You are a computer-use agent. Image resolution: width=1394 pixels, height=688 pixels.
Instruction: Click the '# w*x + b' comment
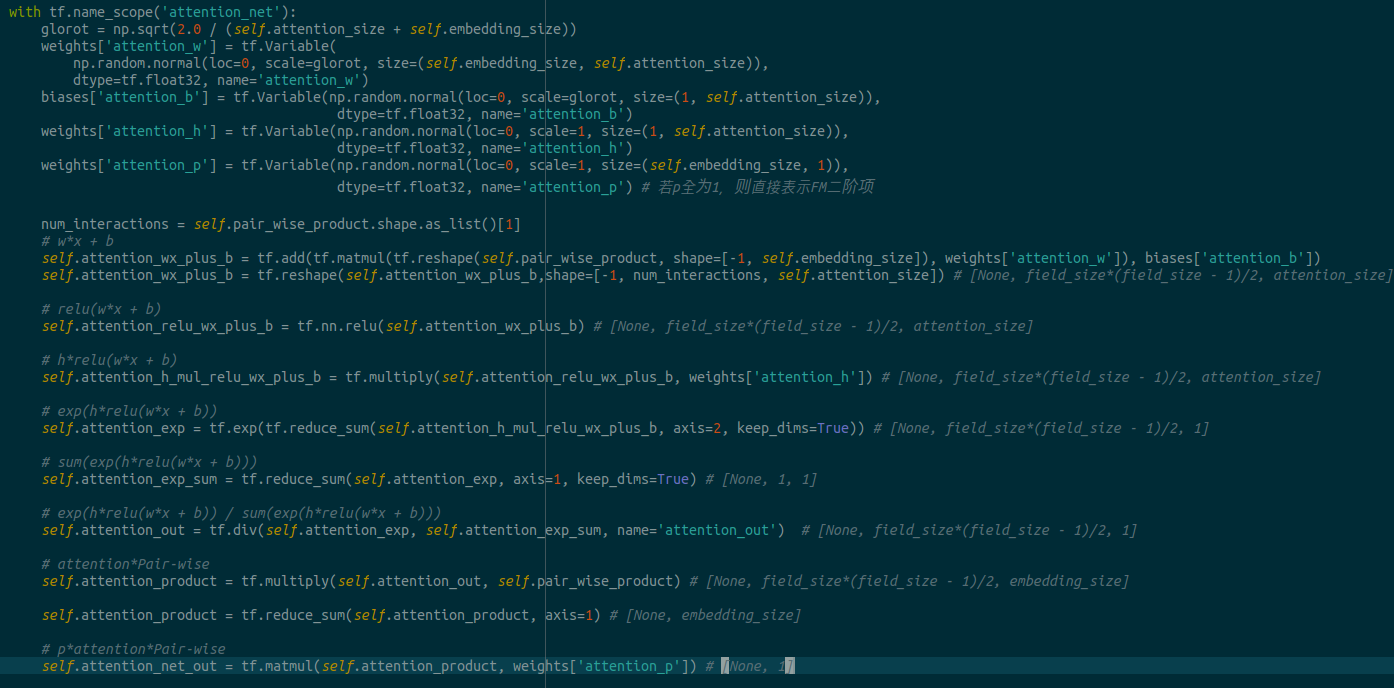(77, 241)
